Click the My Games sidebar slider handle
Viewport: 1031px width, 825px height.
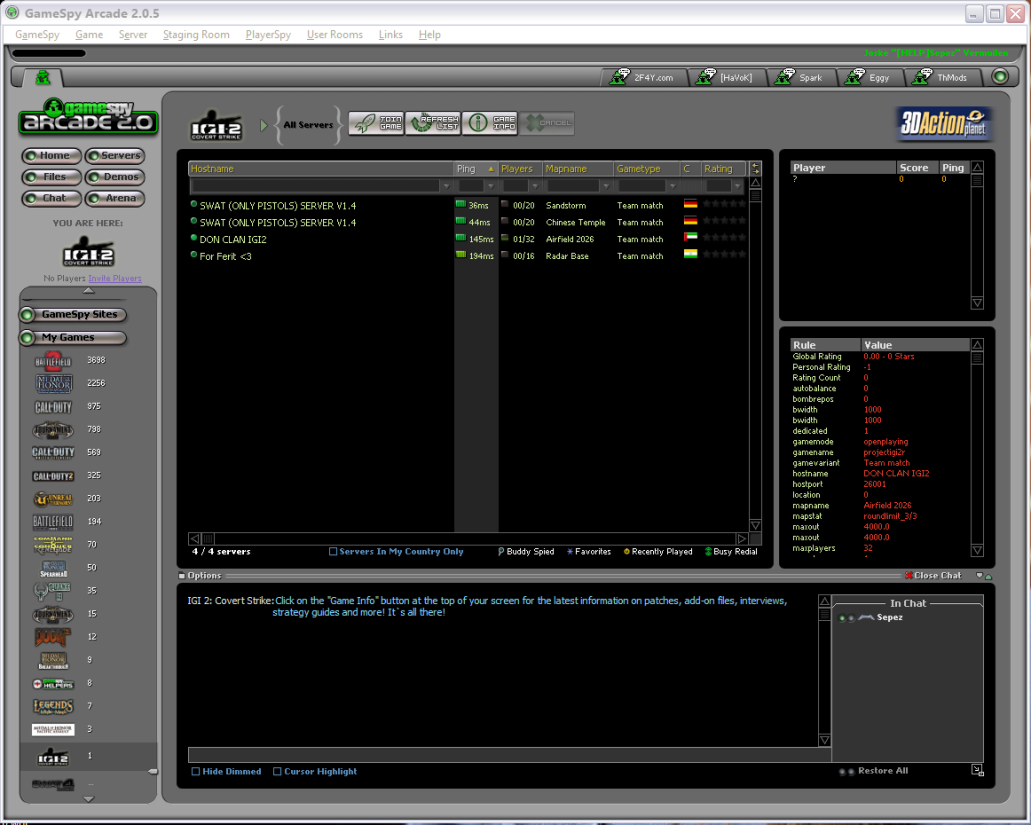[x=153, y=772]
